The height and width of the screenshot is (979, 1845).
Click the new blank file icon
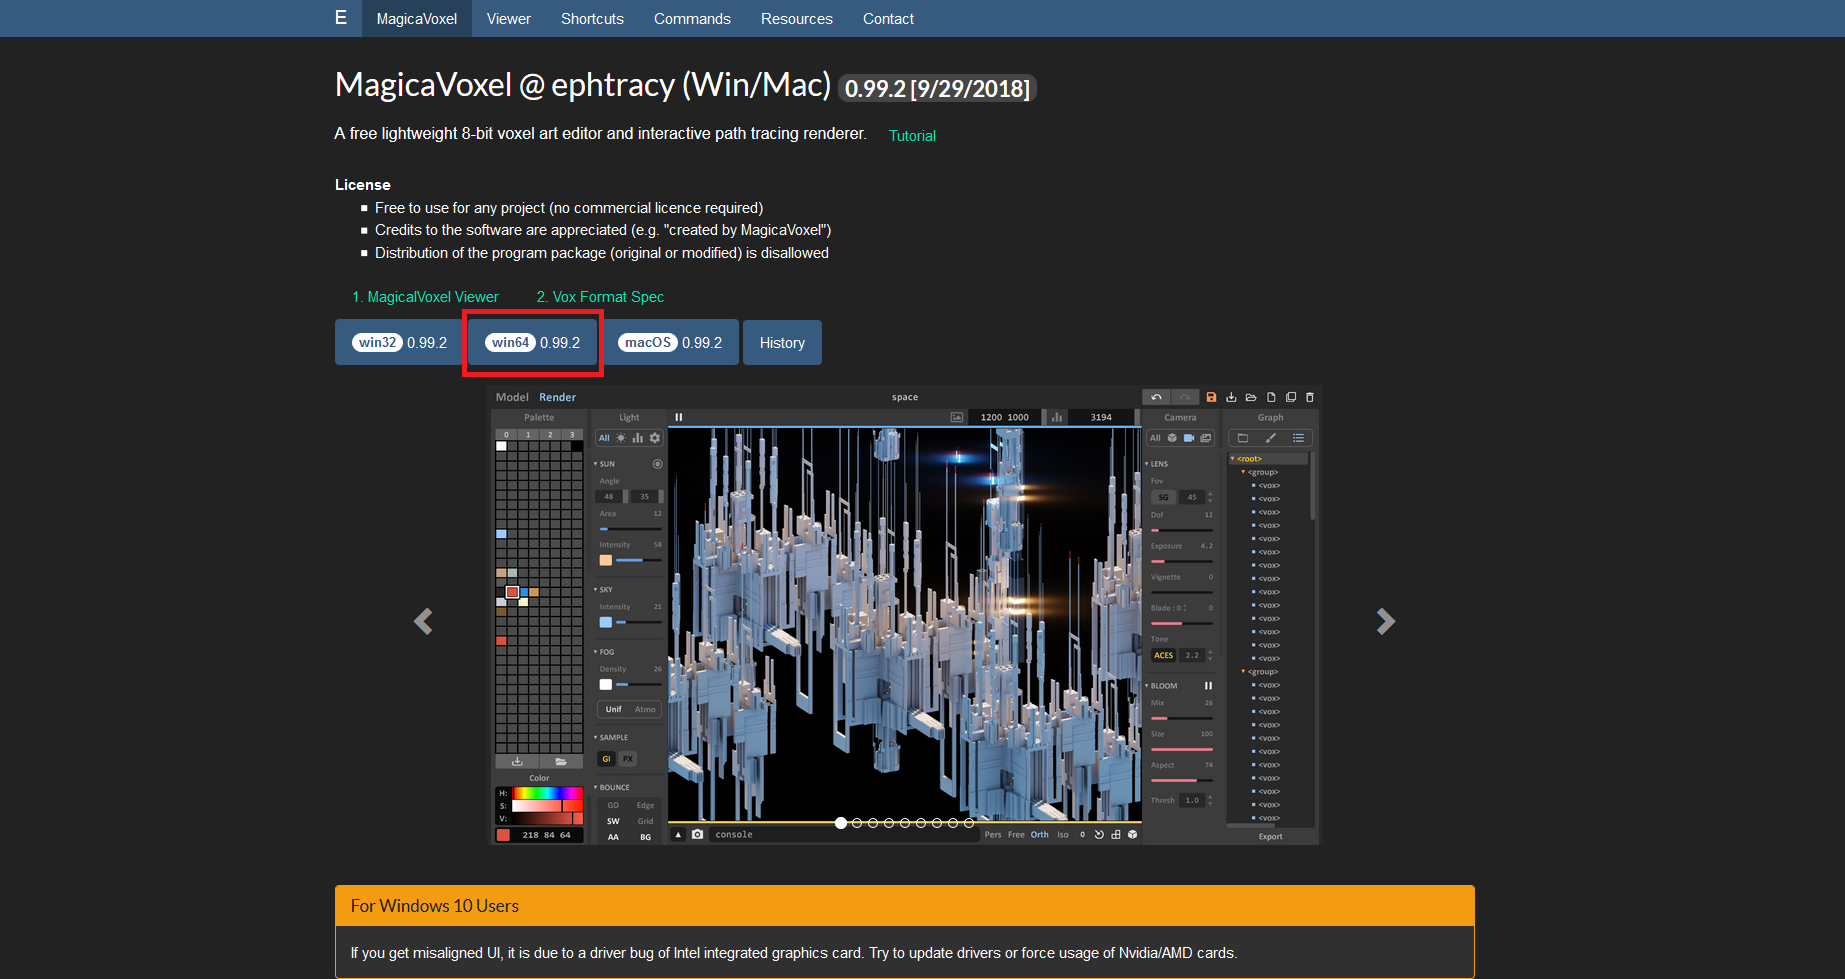(x=1271, y=397)
